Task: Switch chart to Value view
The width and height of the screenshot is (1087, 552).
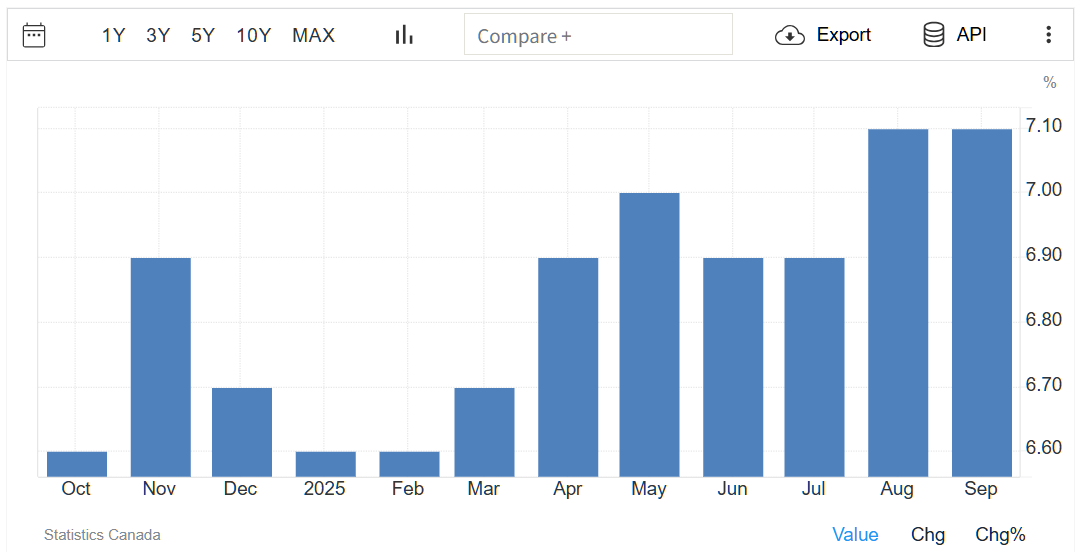Action: (855, 535)
